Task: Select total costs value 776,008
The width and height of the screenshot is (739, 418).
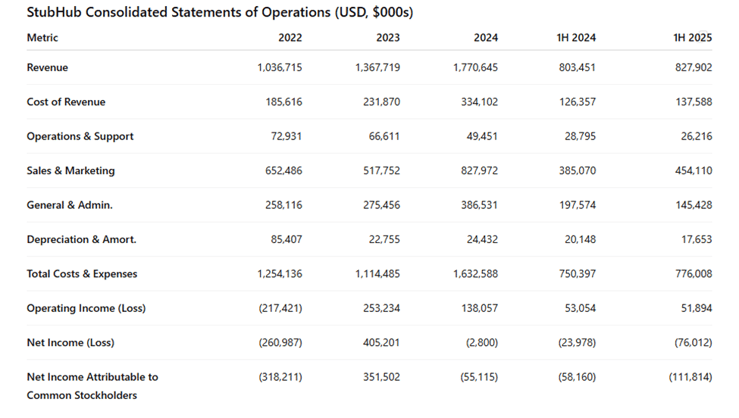Action: point(693,274)
